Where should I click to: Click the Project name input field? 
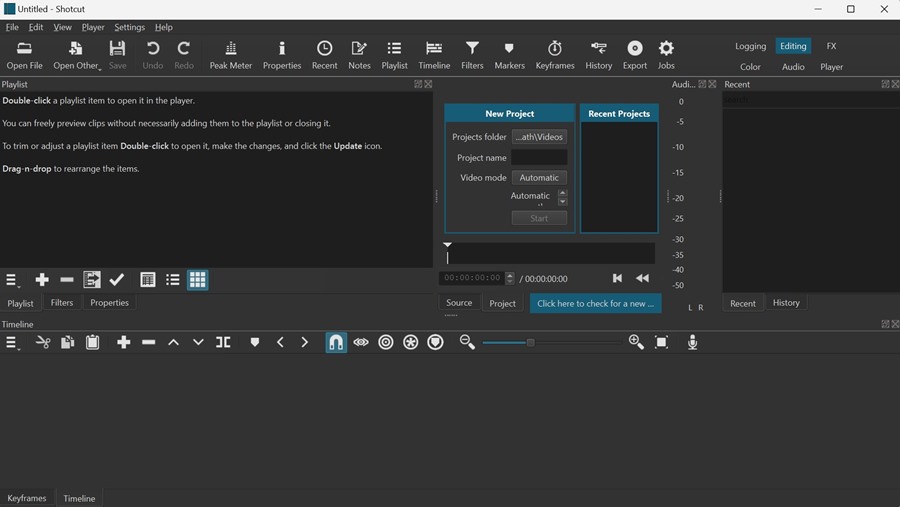[539, 157]
